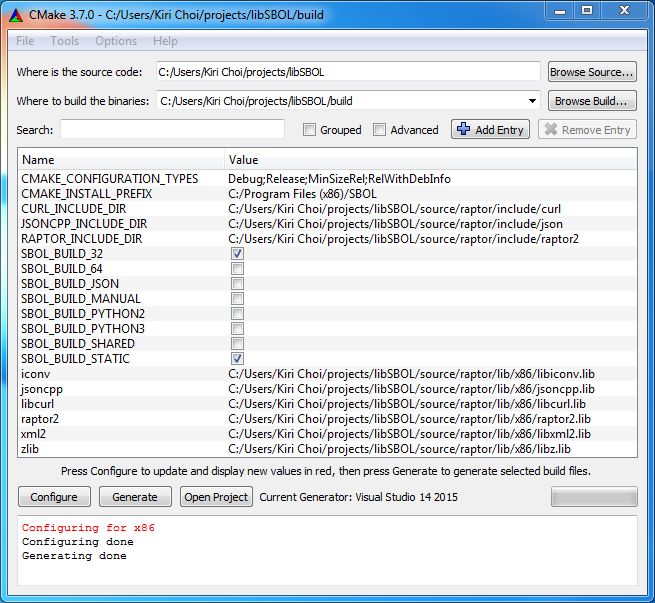Select the zlib entry name
Image resolution: width=655 pixels, height=603 pixels.
30,449
